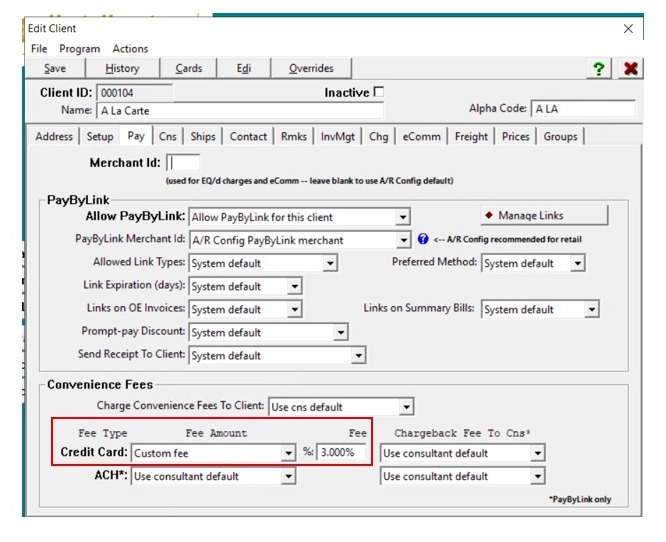Open the Ships tab
The image size is (666, 542).
[x=203, y=136]
